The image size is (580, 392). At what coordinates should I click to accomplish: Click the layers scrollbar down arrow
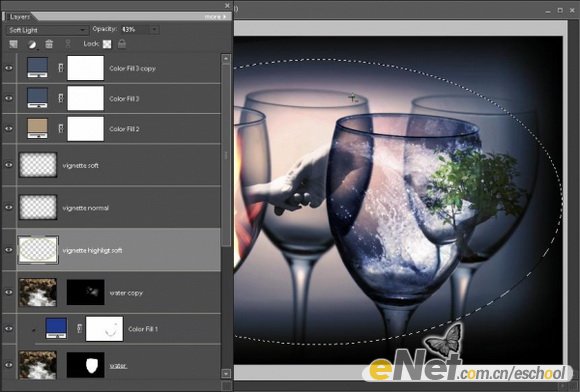point(226,374)
